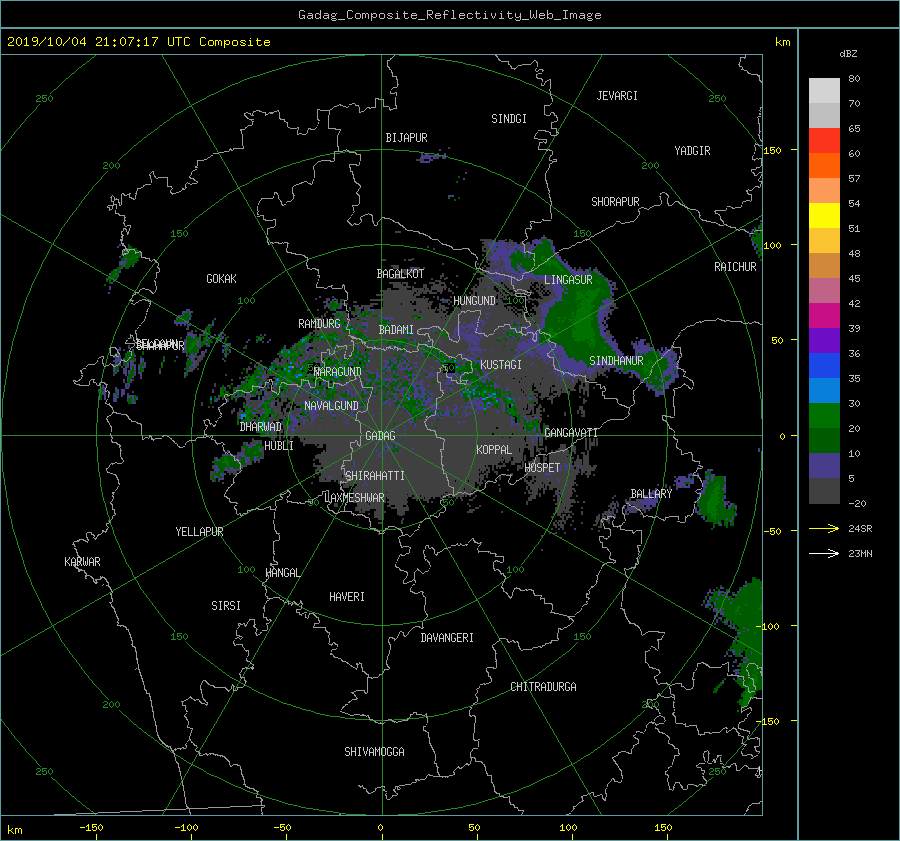Screen dimensions: 900x841
Task: Click the -20 dBZ legend value
Action: click(857, 503)
